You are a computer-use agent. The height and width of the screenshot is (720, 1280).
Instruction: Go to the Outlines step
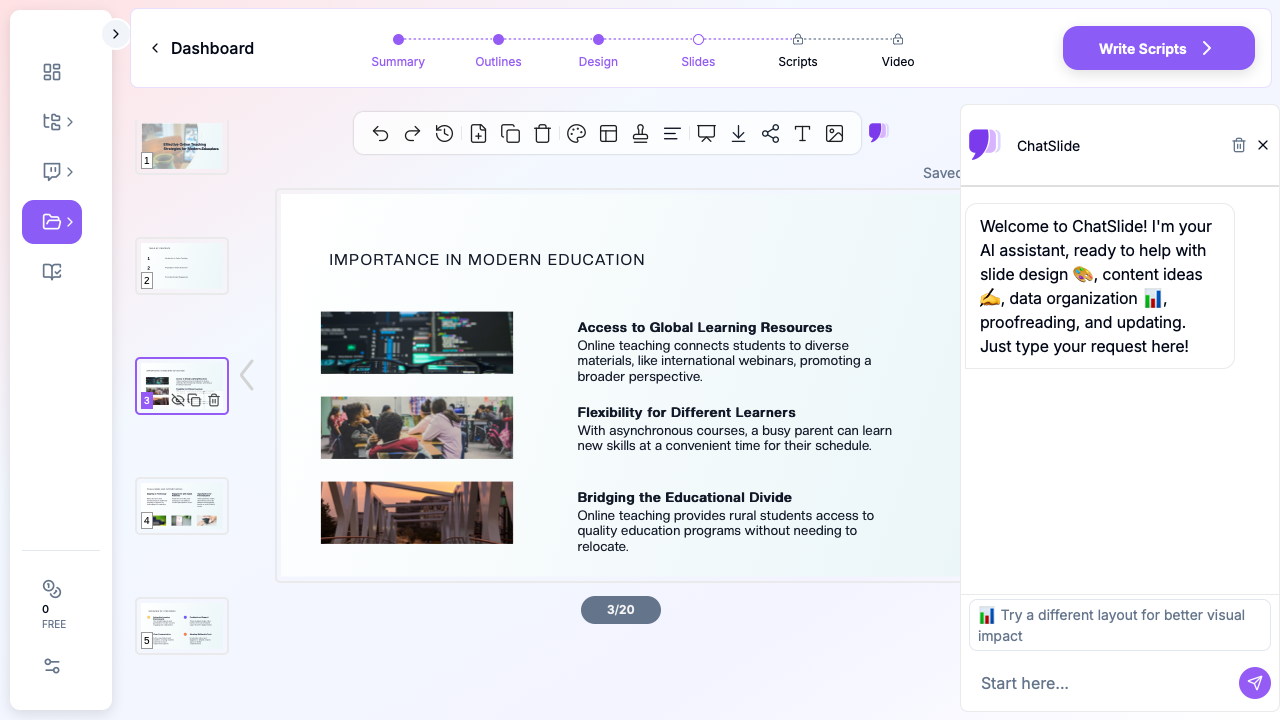pyautogui.click(x=498, y=50)
